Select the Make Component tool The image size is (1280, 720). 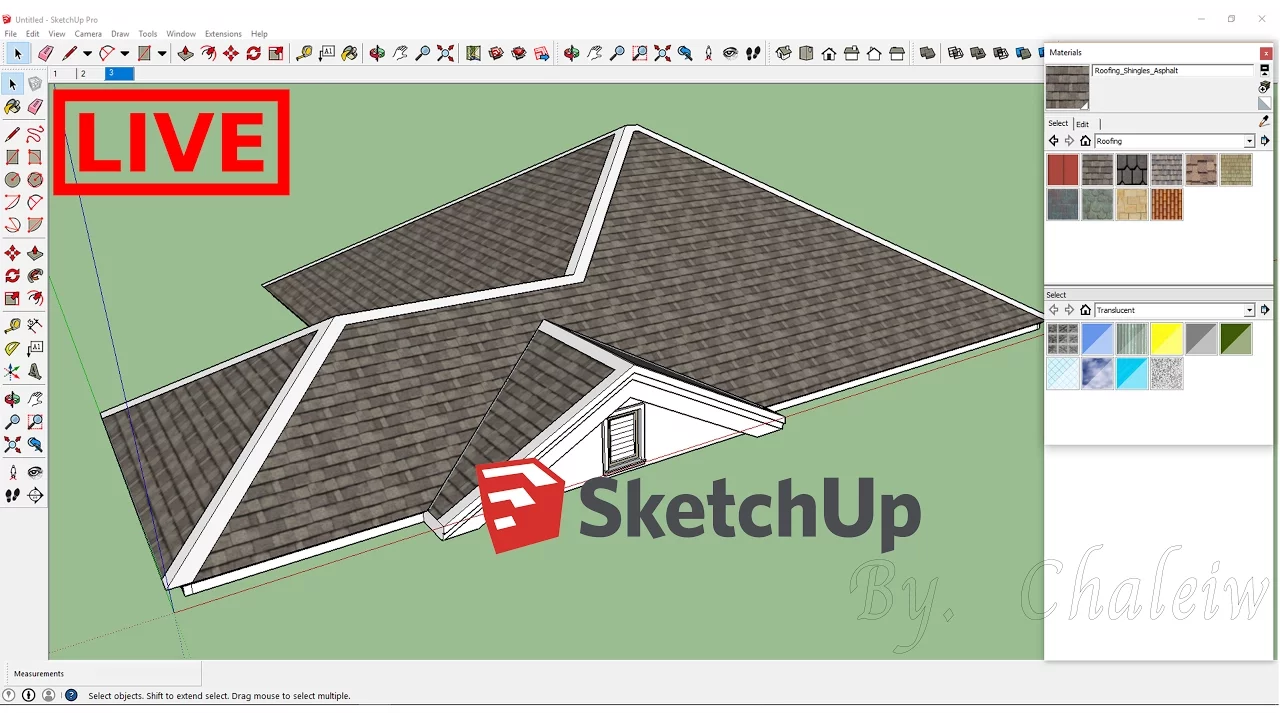click(x=35, y=84)
